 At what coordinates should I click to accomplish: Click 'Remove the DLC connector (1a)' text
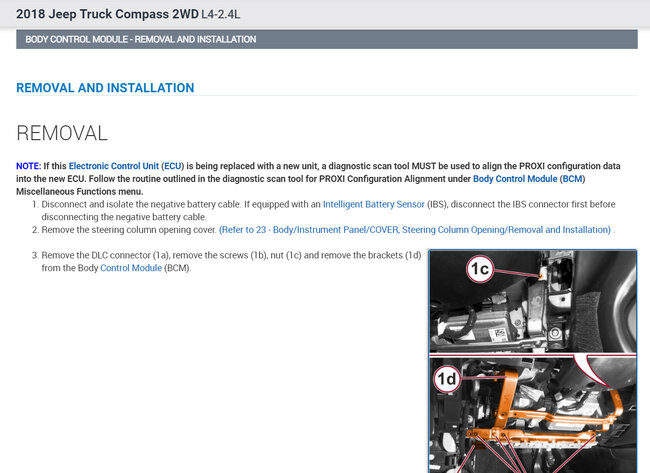click(104, 255)
